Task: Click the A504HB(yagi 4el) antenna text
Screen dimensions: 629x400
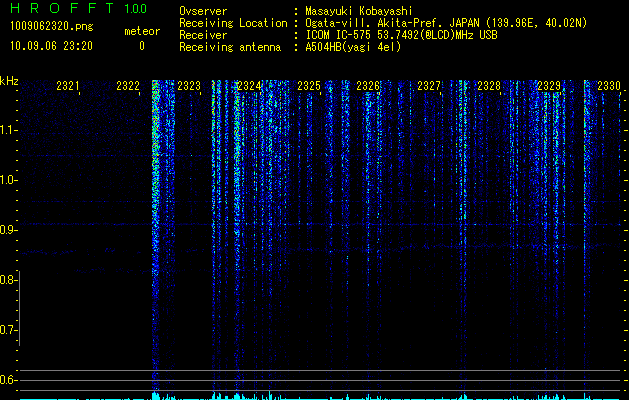Action: click(x=353, y=47)
